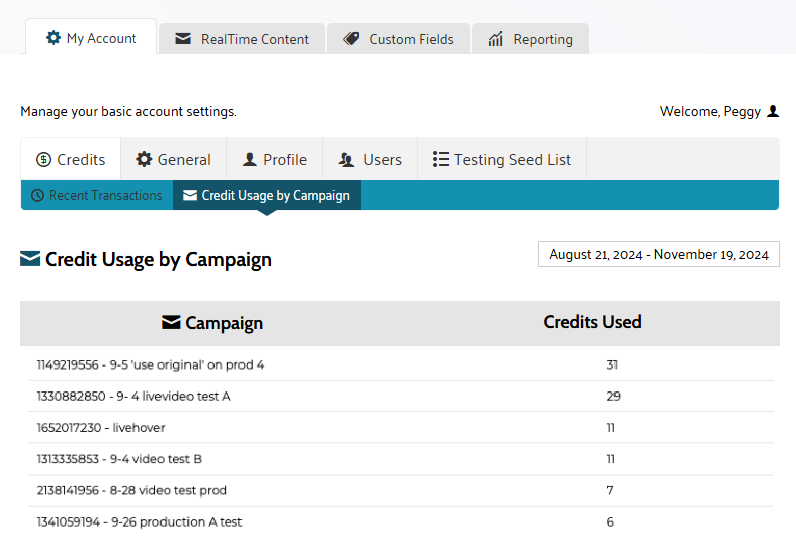Sort by the Campaign column header

(212, 323)
